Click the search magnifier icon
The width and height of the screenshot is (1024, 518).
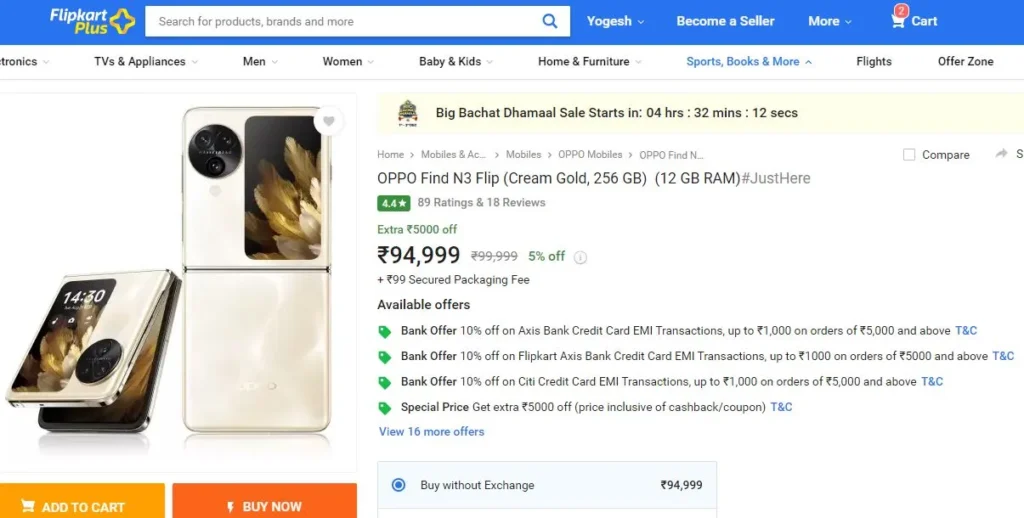click(x=550, y=22)
